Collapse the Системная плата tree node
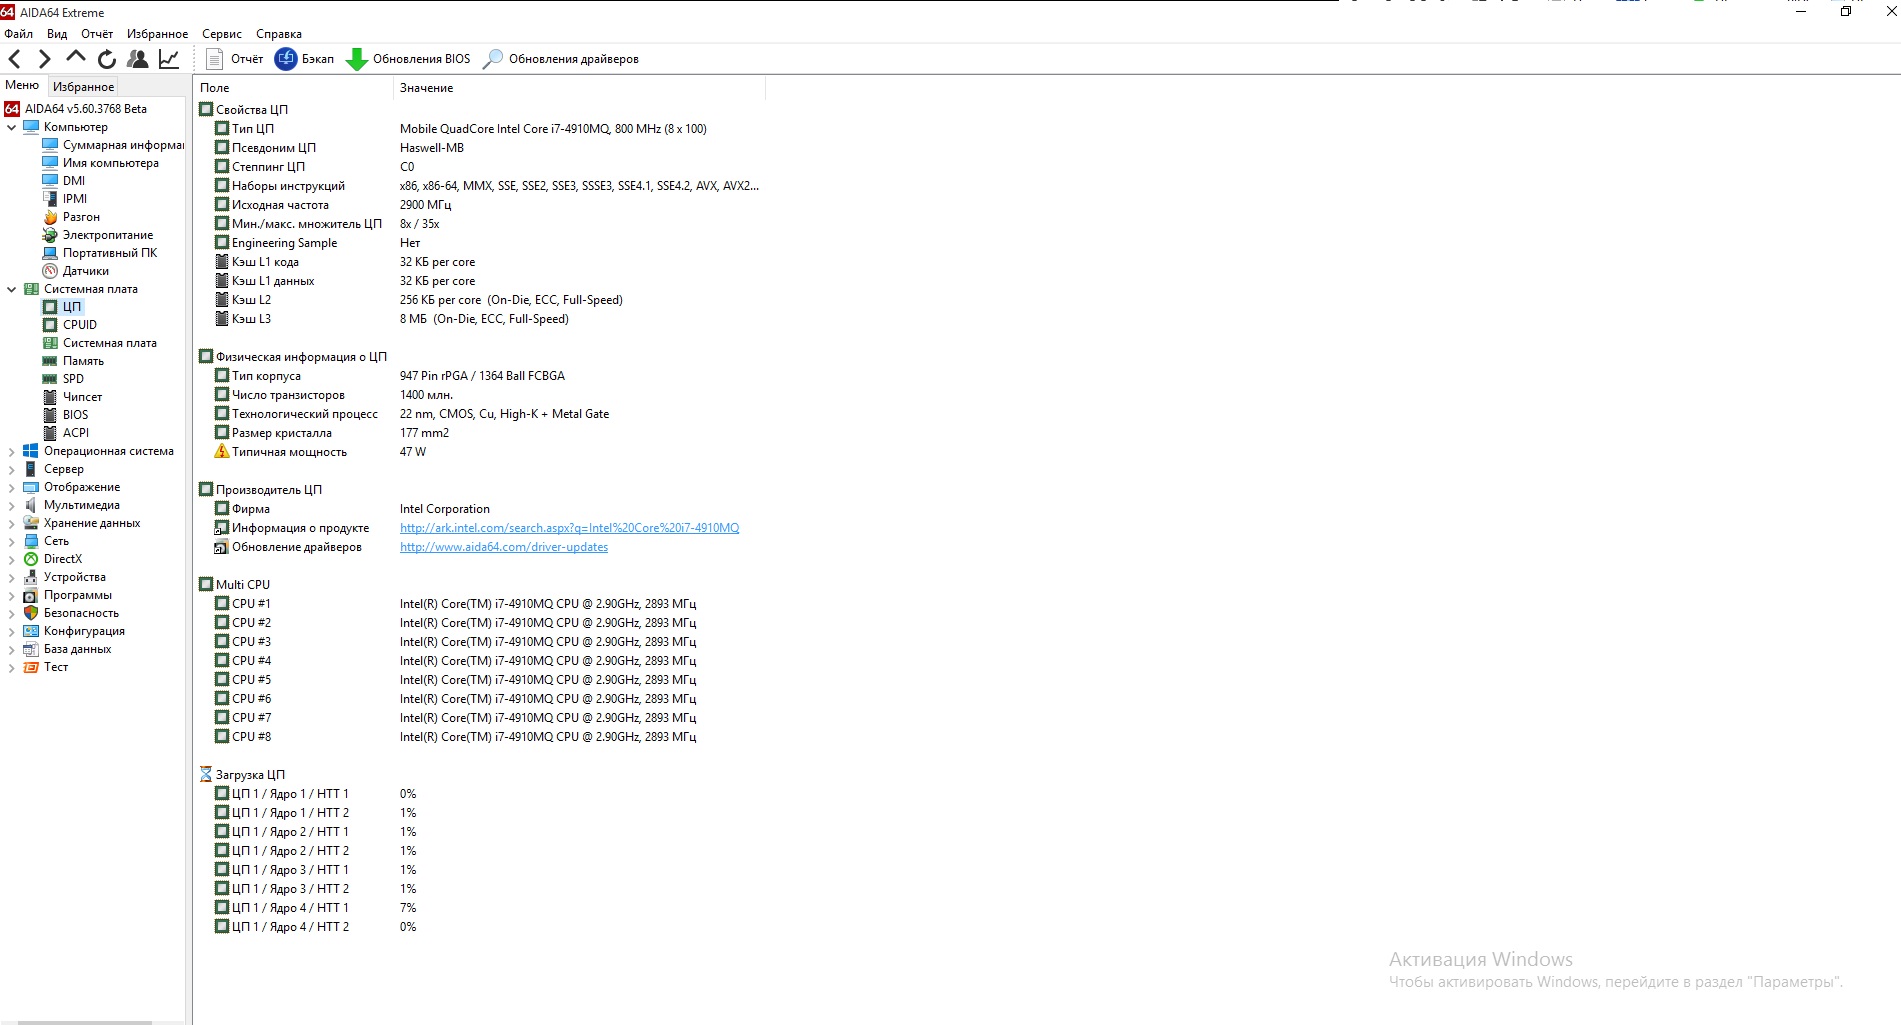This screenshot has width=1901, height=1025. 12,289
